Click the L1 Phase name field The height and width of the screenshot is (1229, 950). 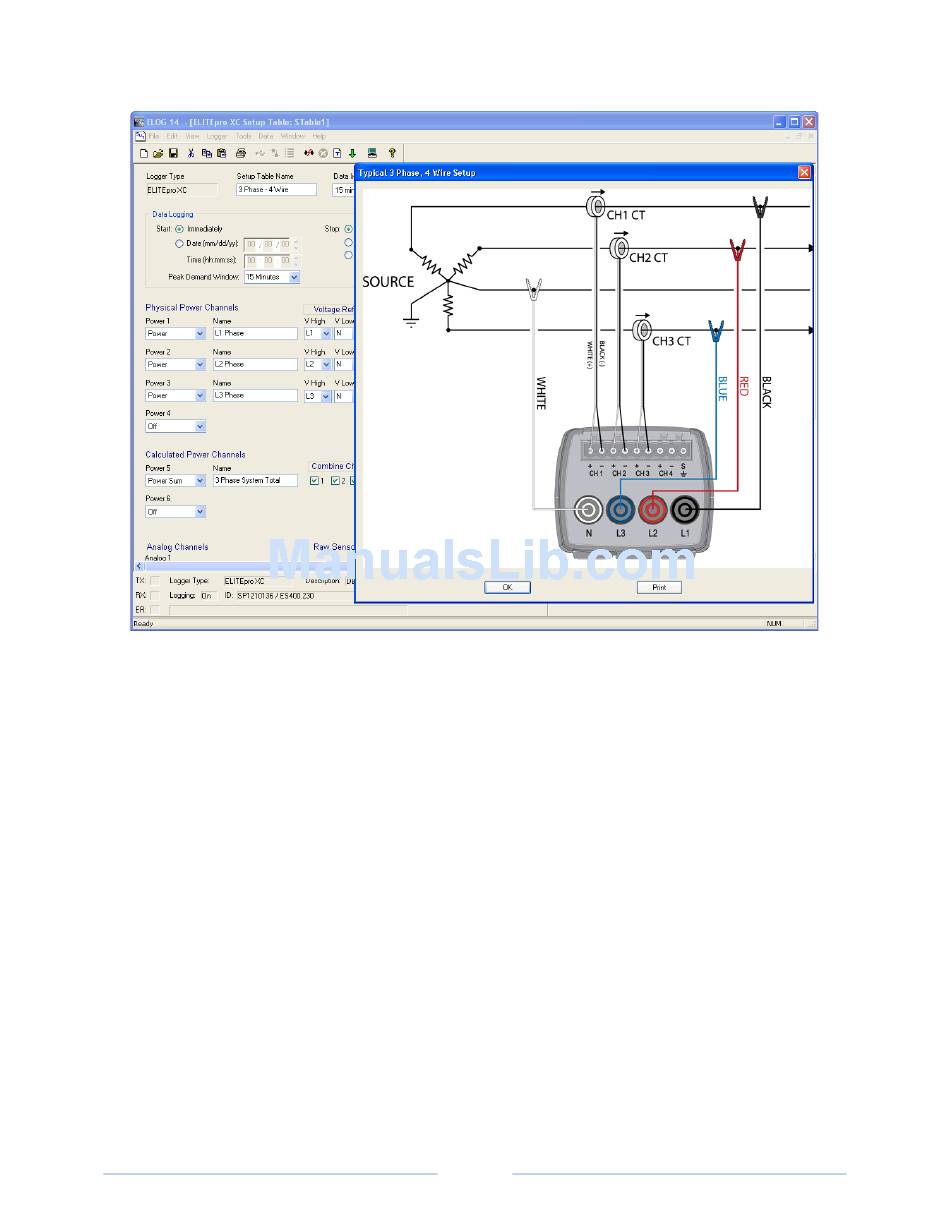[255, 333]
